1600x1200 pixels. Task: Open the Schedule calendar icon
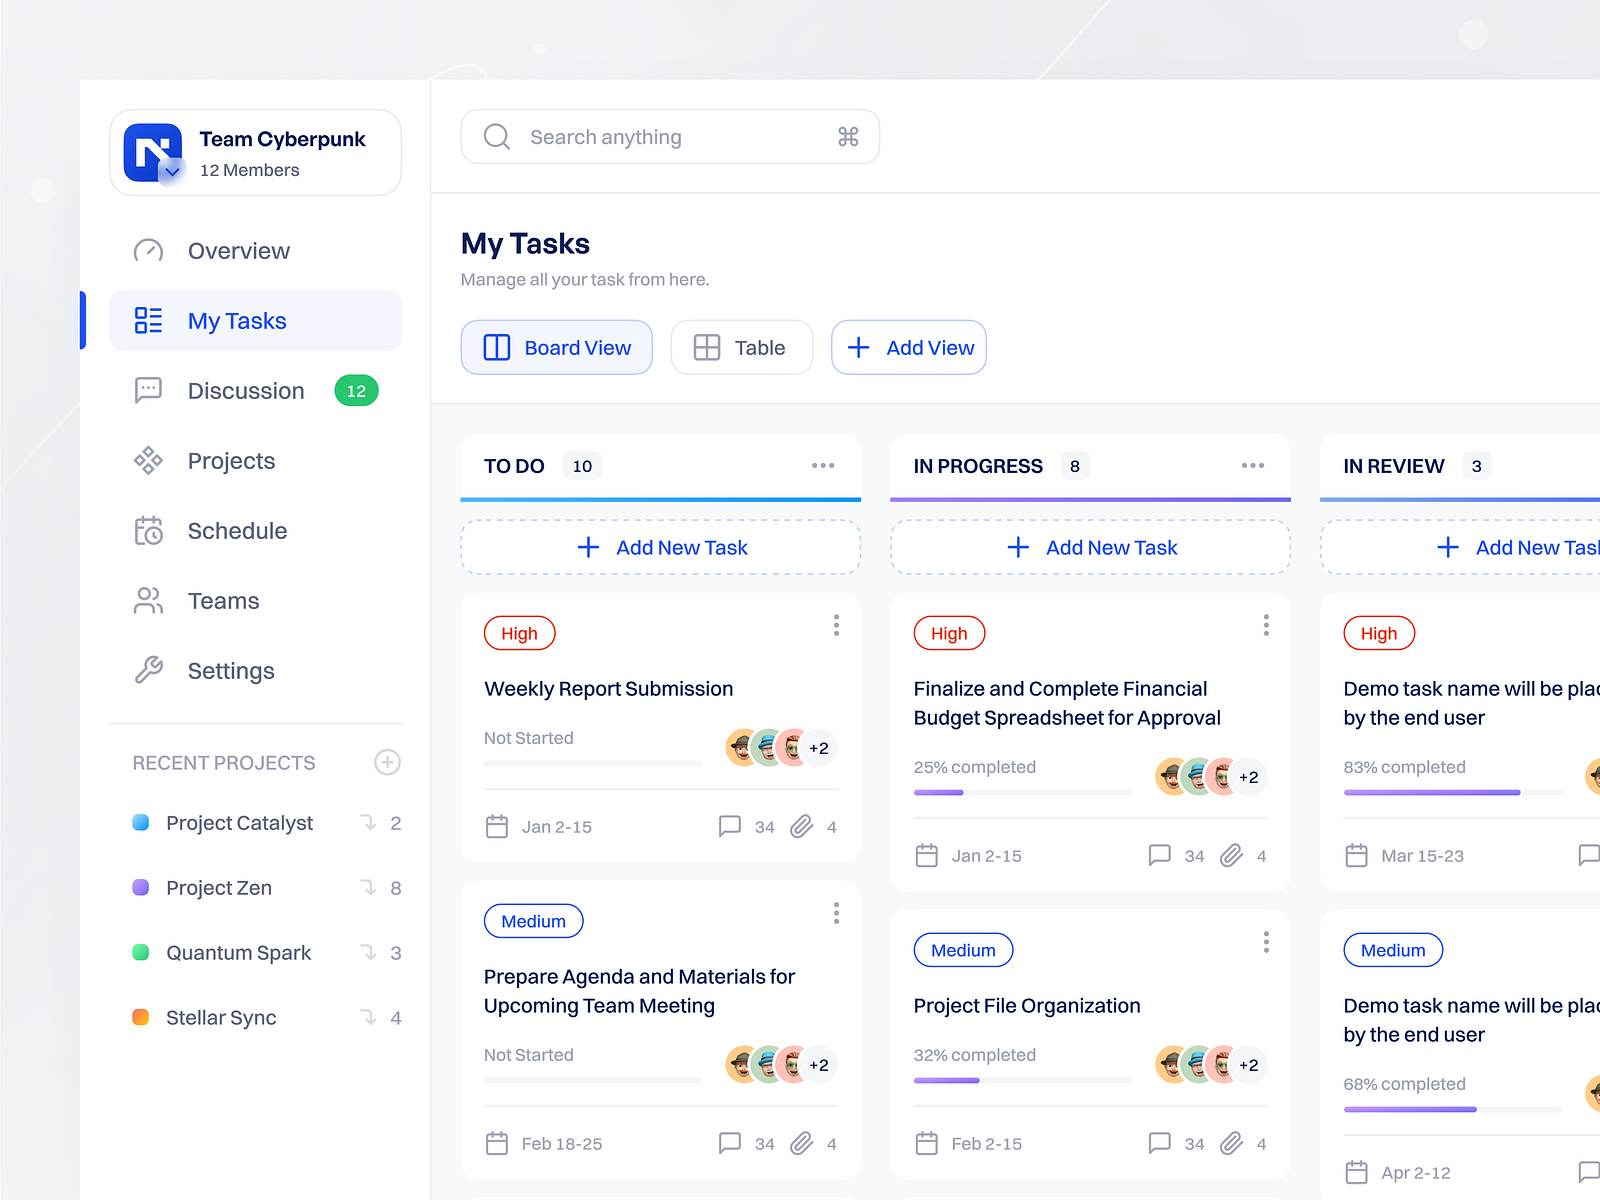coord(148,530)
